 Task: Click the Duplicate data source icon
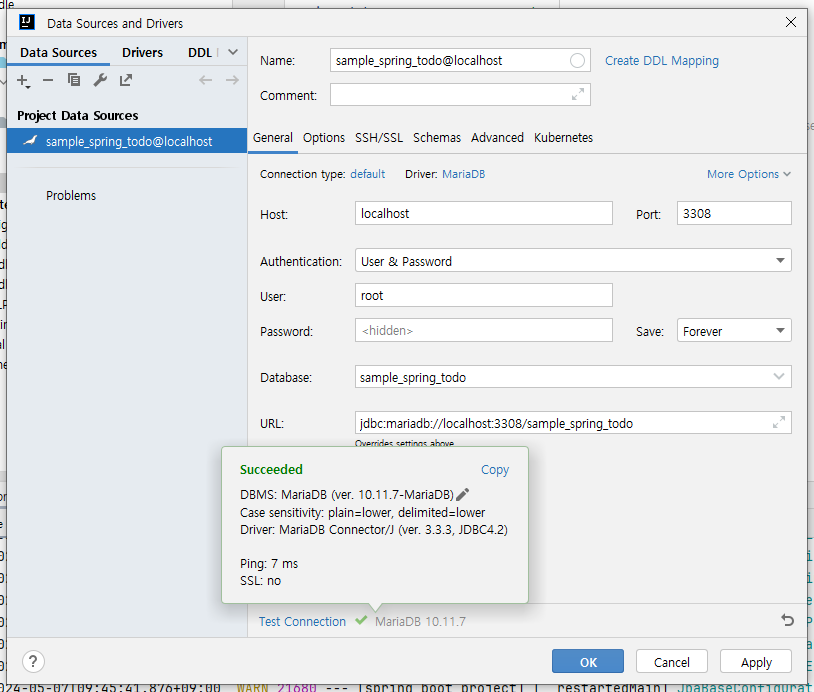click(74, 80)
